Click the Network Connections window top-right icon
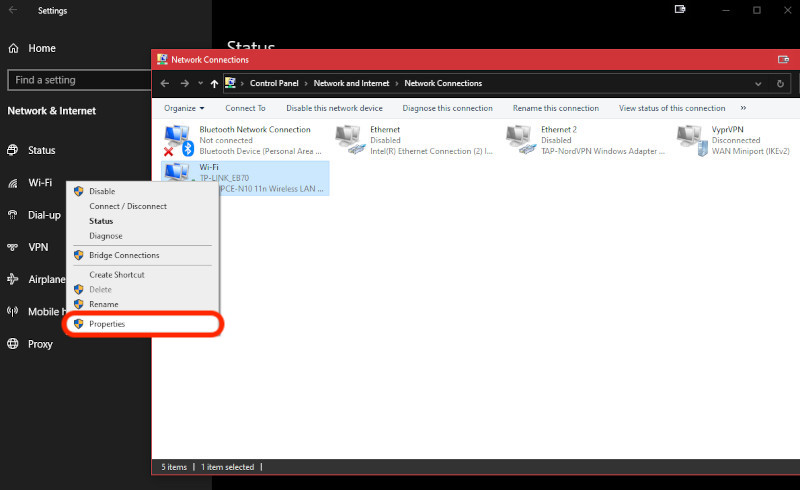Viewport: 800px width, 490px height. [x=783, y=60]
